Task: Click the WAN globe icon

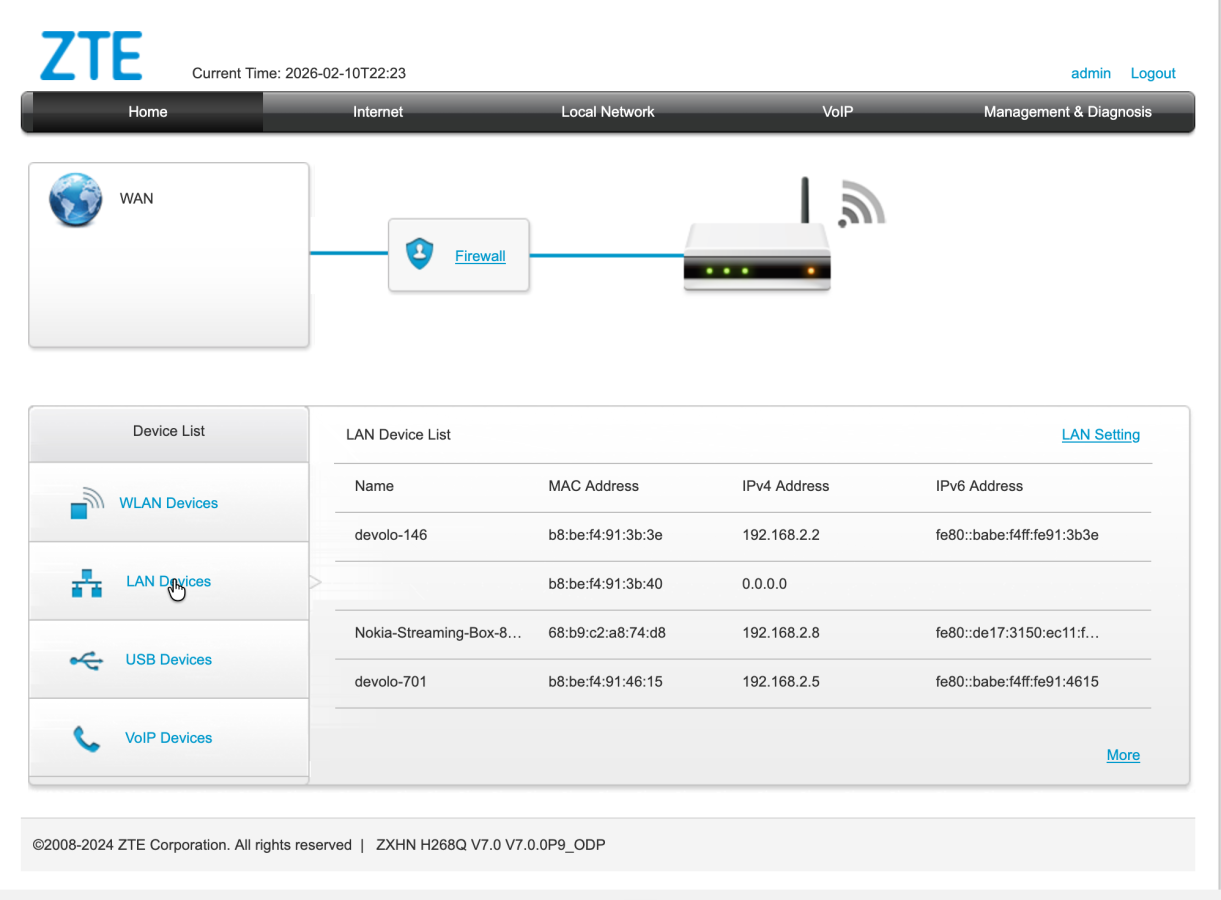Action: pos(75,199)
